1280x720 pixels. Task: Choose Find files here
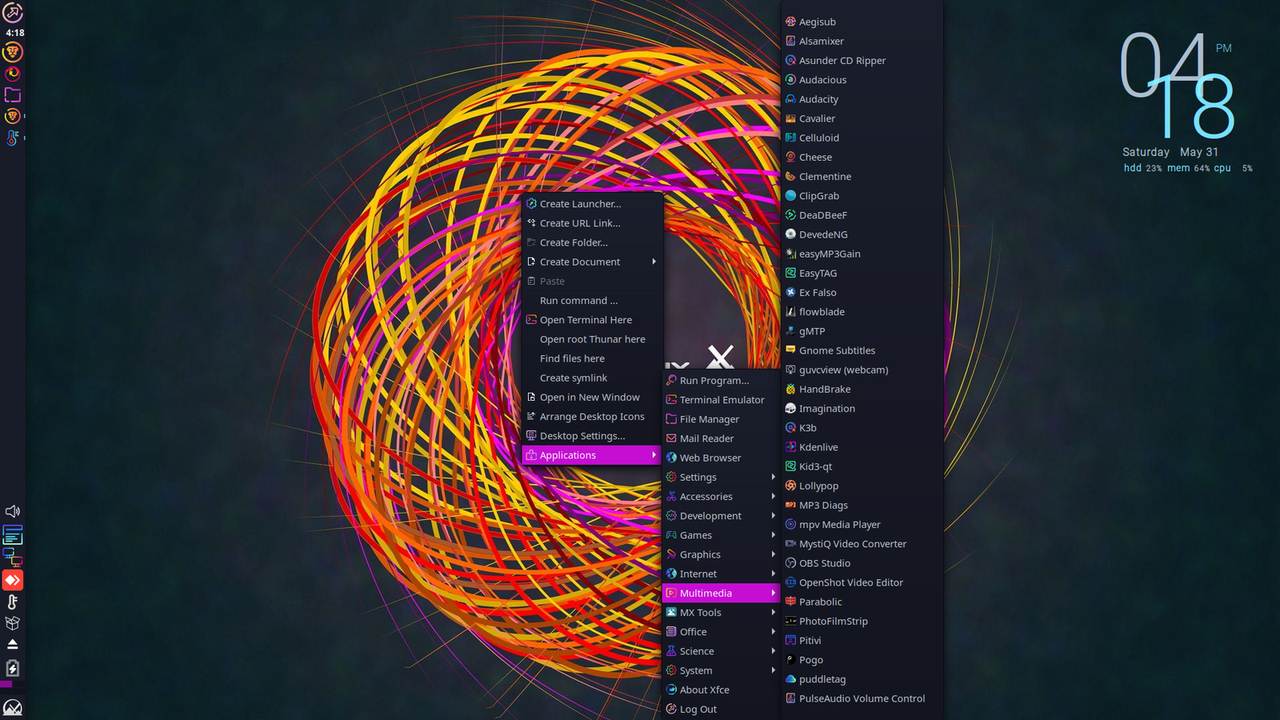(x=592, y=358)
